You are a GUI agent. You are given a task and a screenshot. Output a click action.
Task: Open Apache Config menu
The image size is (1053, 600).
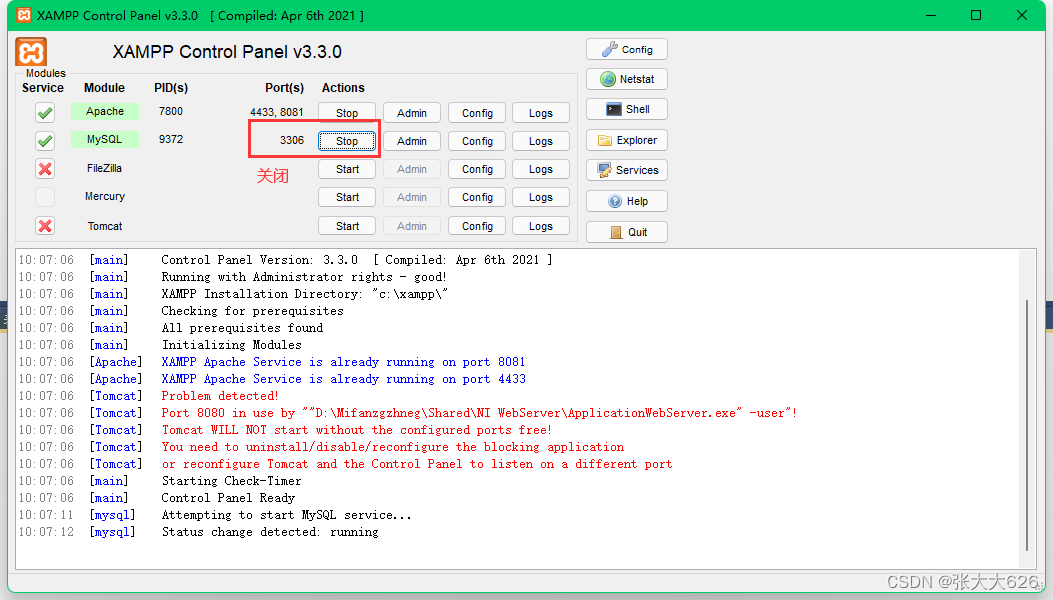click(x=477, y=113)
